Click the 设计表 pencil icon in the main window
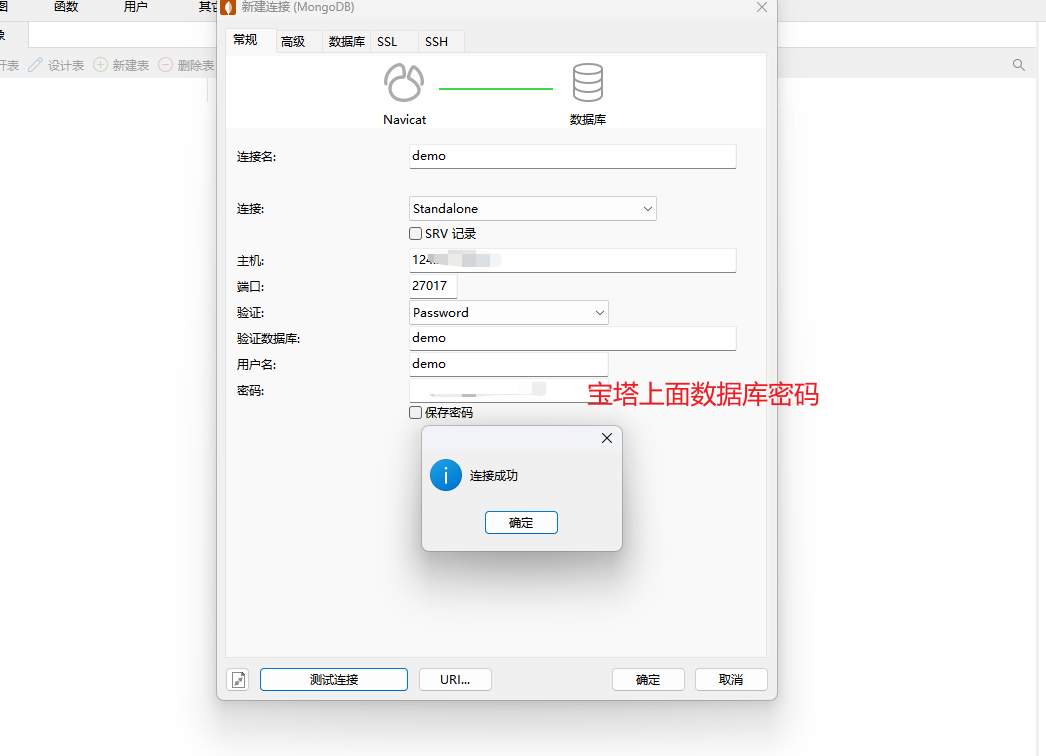 point(35,65)
